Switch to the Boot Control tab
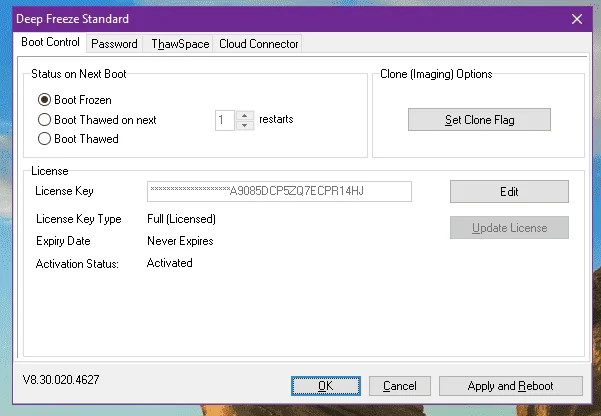Viewport: 601px width, 416px height. coord(50,42)
